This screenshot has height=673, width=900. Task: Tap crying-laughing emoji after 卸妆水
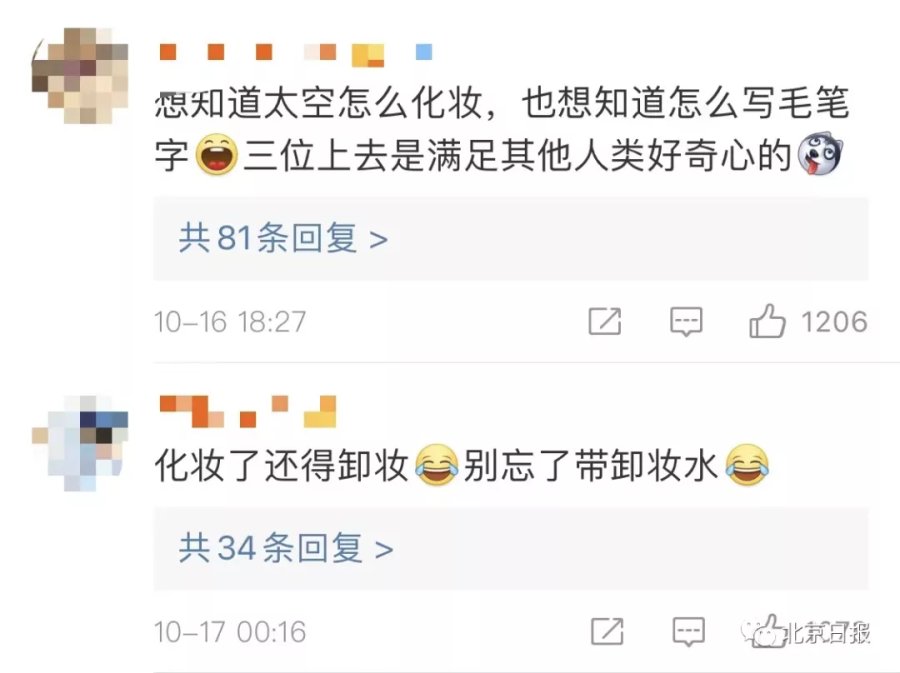(x=747, y=465)
